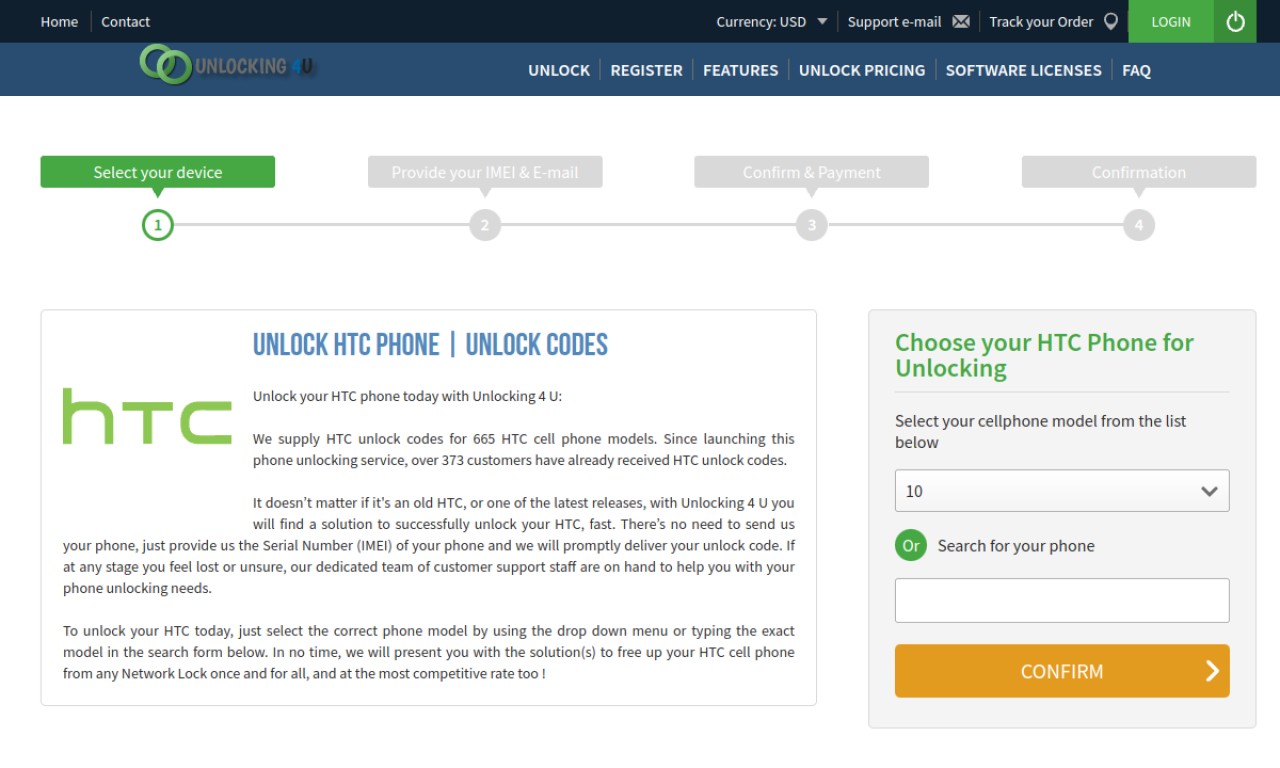Go to SOFTWARE LICENSES menu item
The width and height of the screenshot is (1280, 768).
pyautogui.click(x=1023, y=70)
